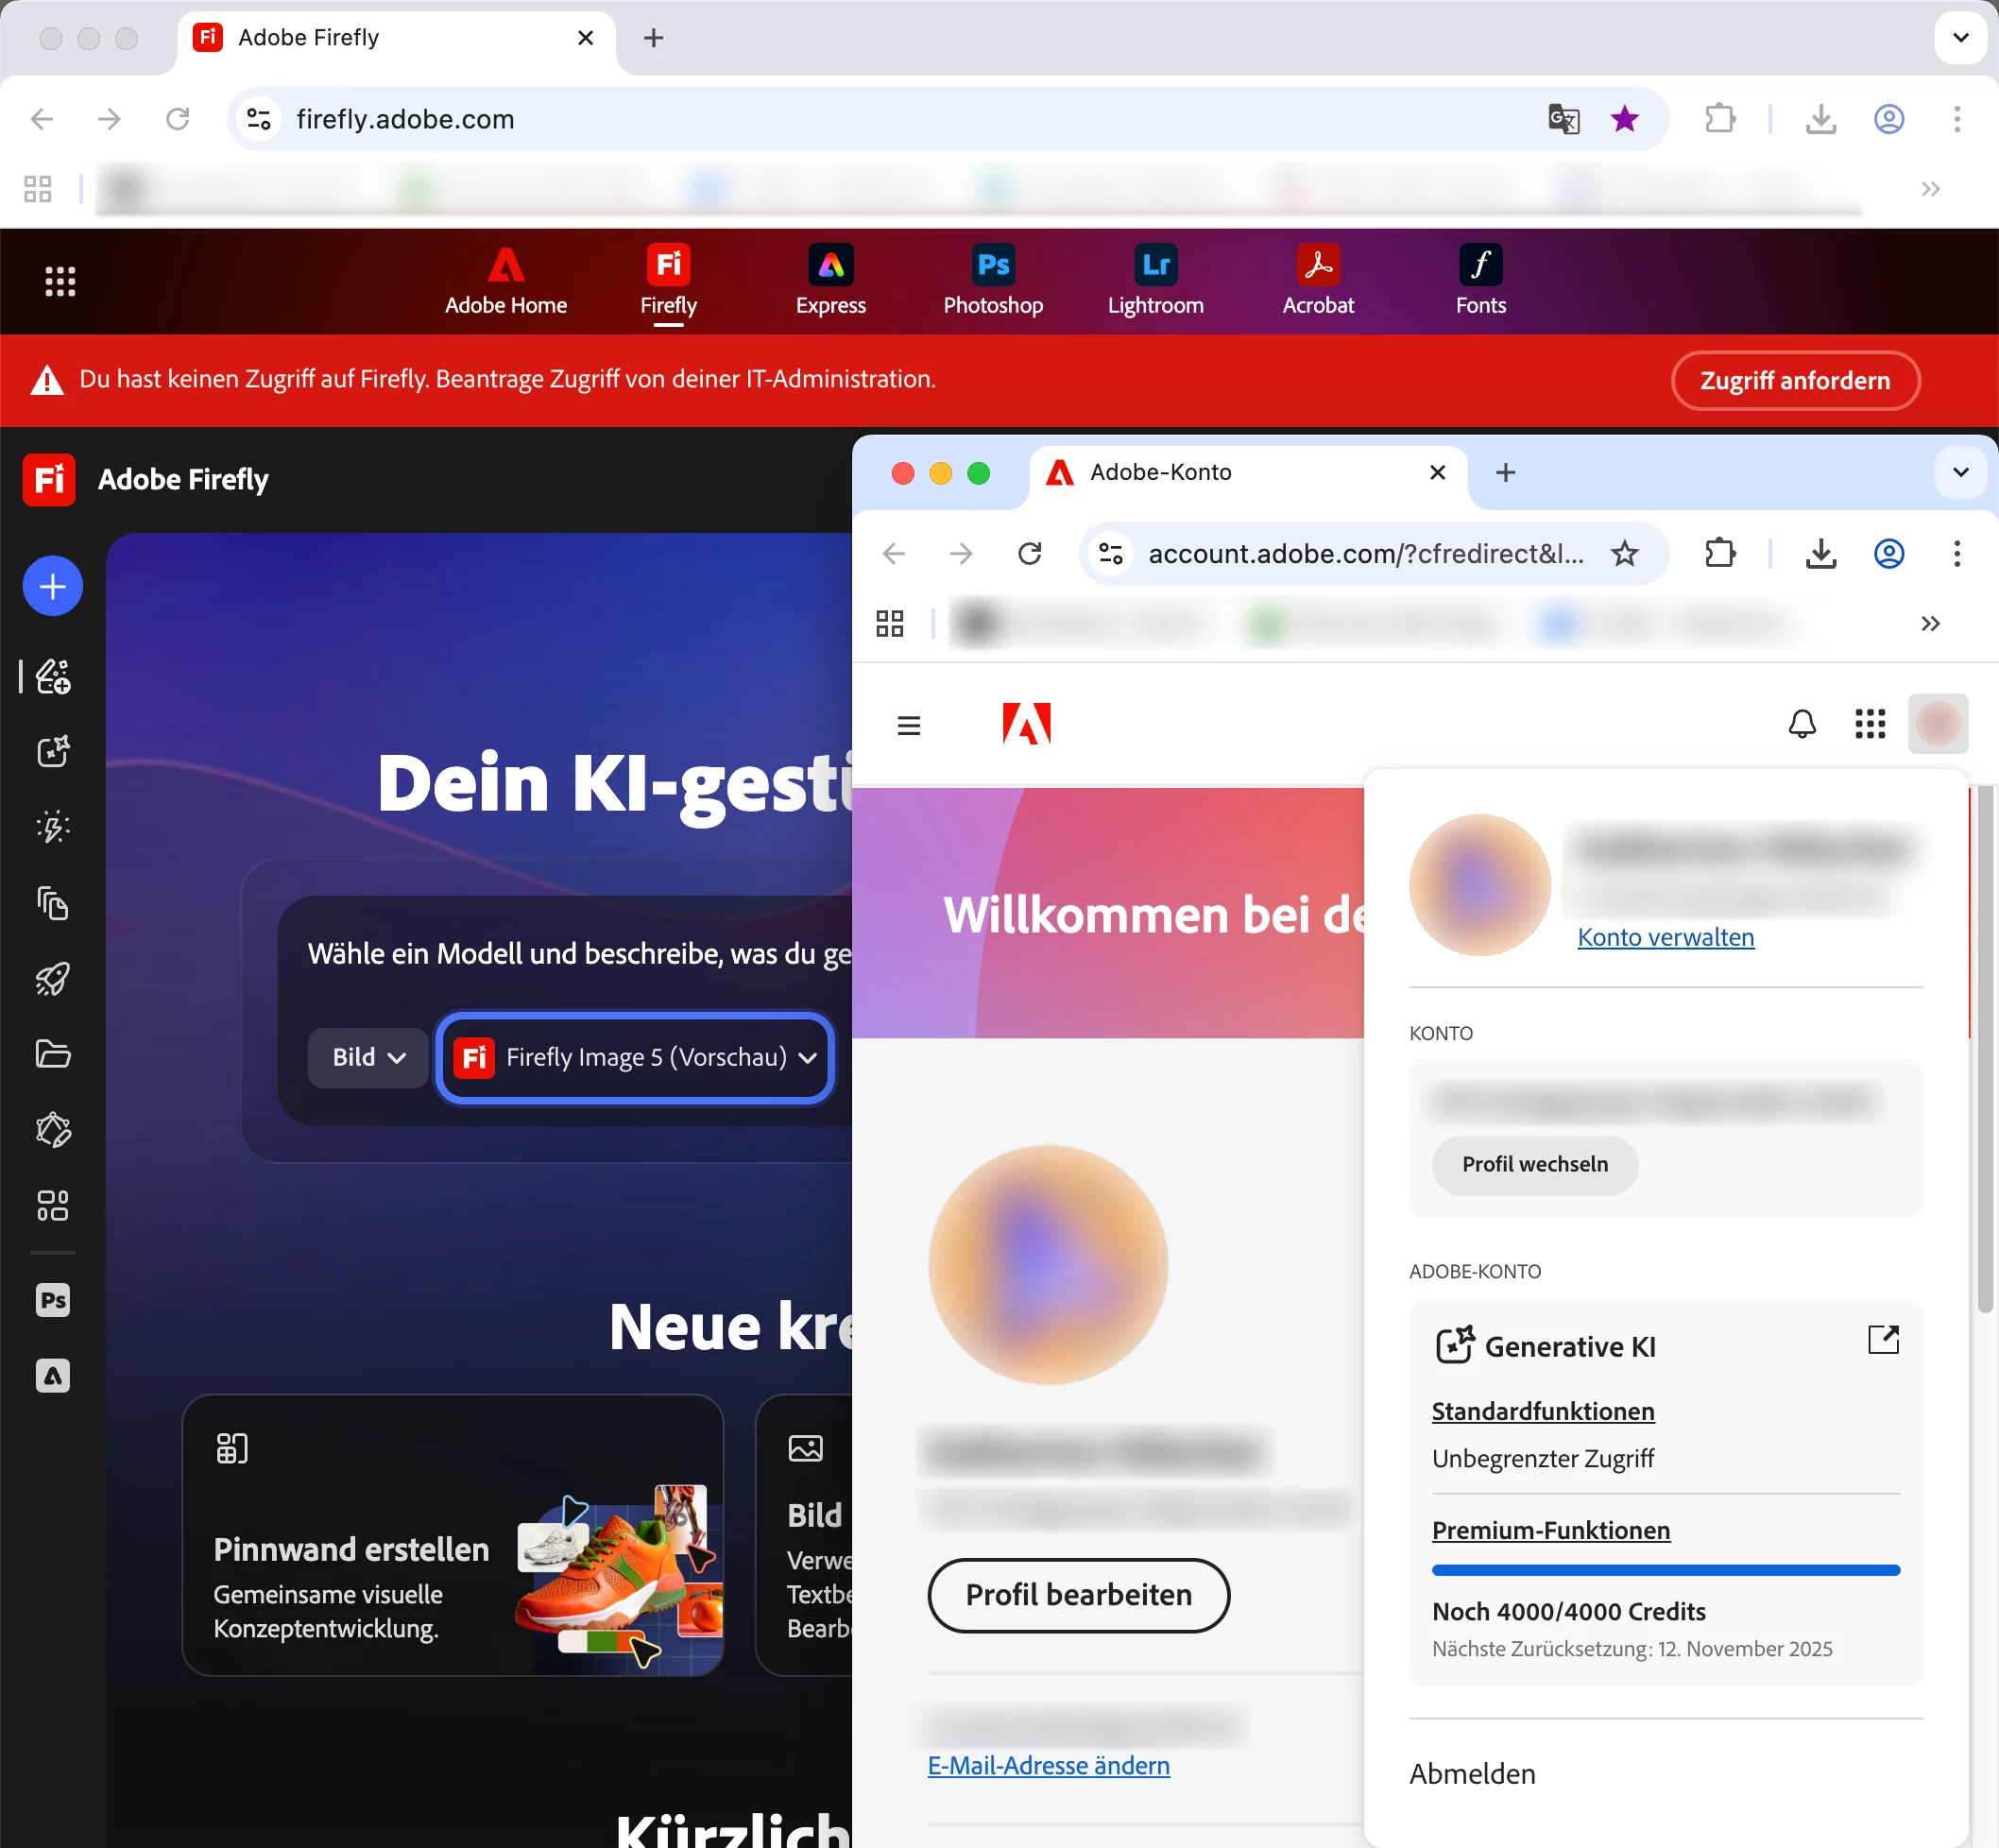Screen dimensions: 1999x1848
Task: Click the blue plus create button
Action: click(52, 586)
